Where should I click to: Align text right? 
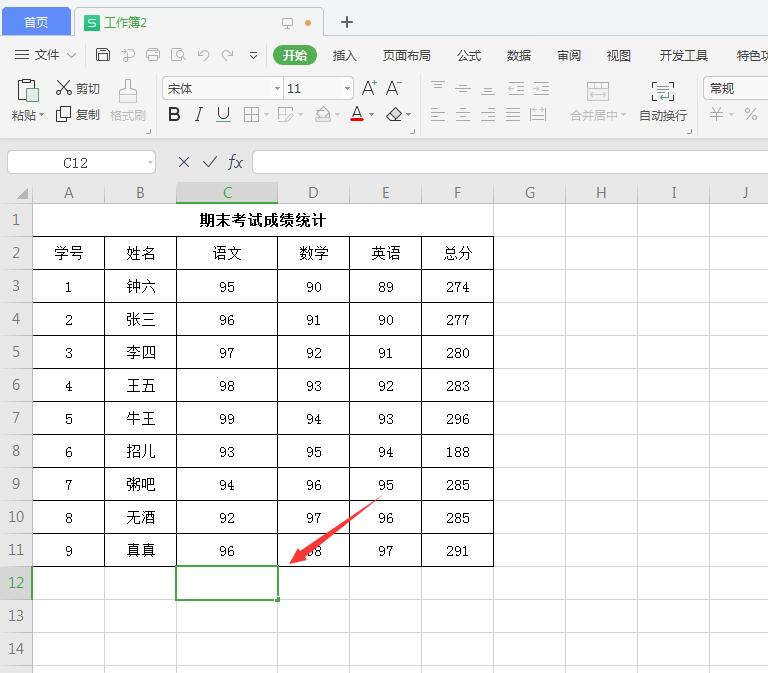click(x=488, y=115)
